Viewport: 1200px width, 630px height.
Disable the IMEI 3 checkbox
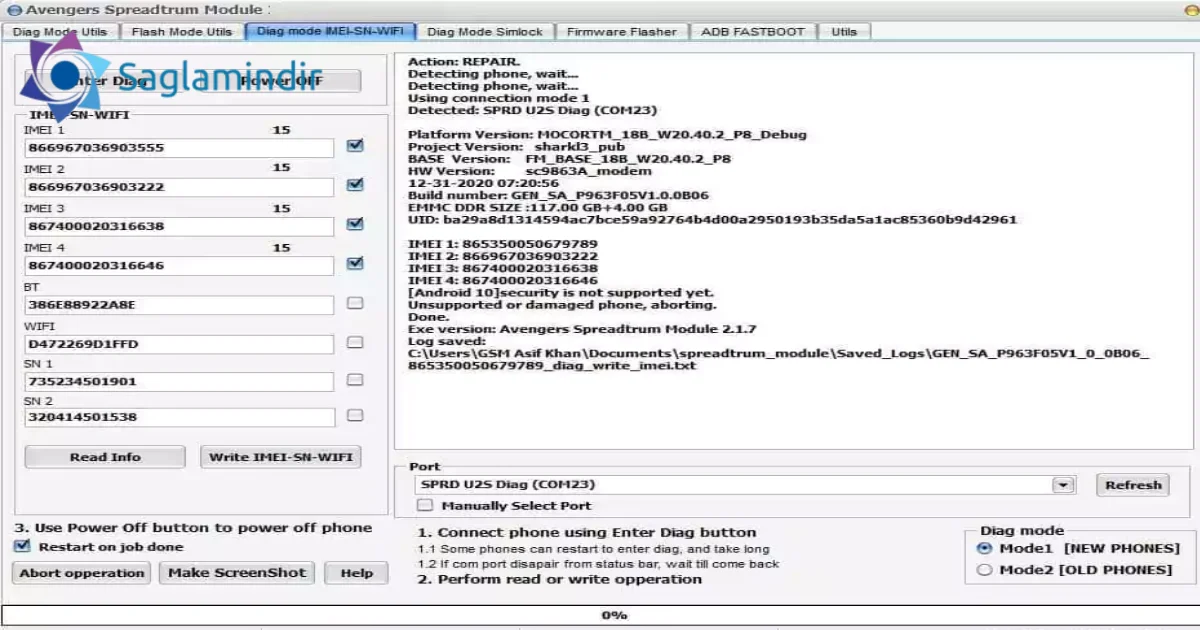click(355, 224)
